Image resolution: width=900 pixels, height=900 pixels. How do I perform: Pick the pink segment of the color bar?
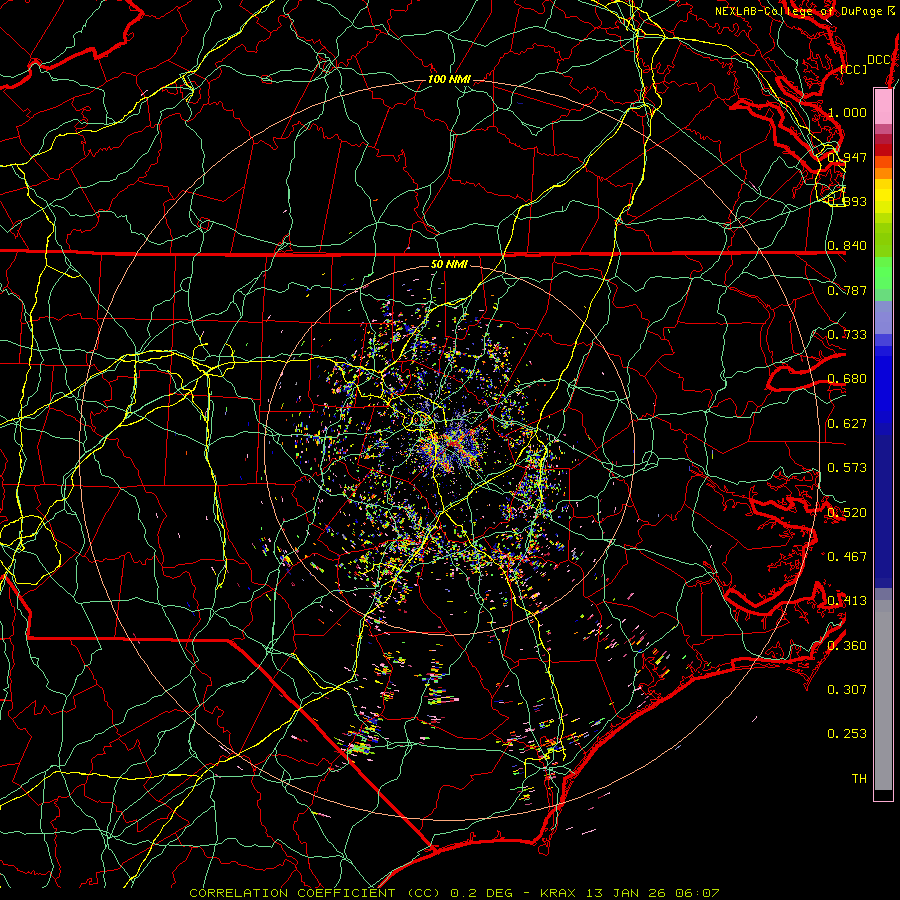883,106
